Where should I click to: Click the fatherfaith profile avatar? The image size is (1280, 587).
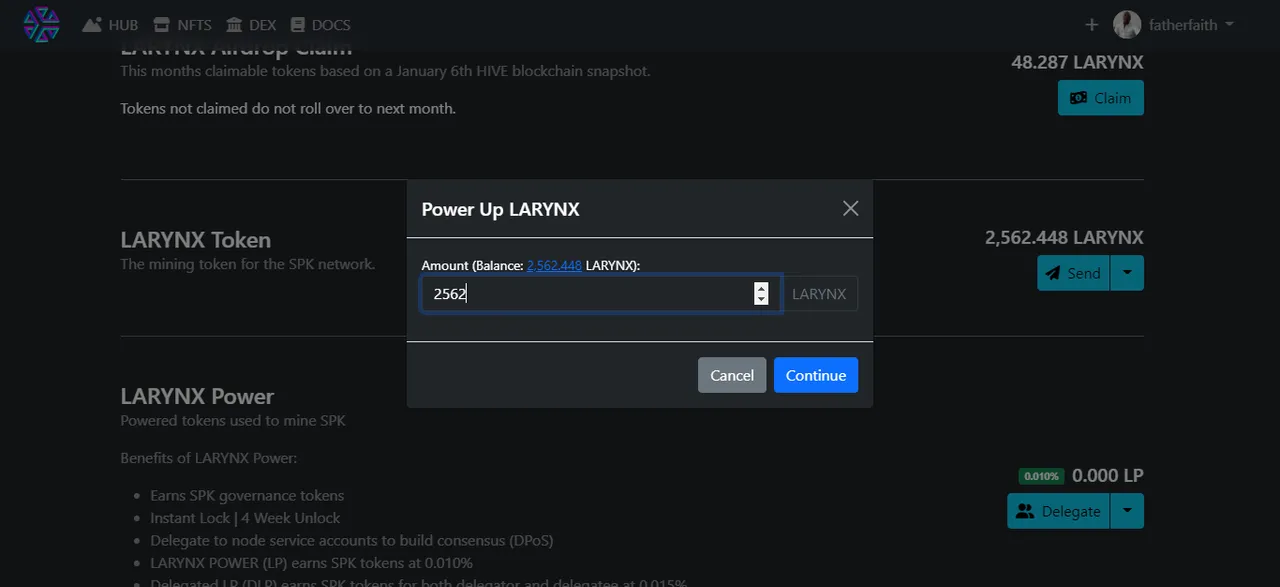[1127, 25]
